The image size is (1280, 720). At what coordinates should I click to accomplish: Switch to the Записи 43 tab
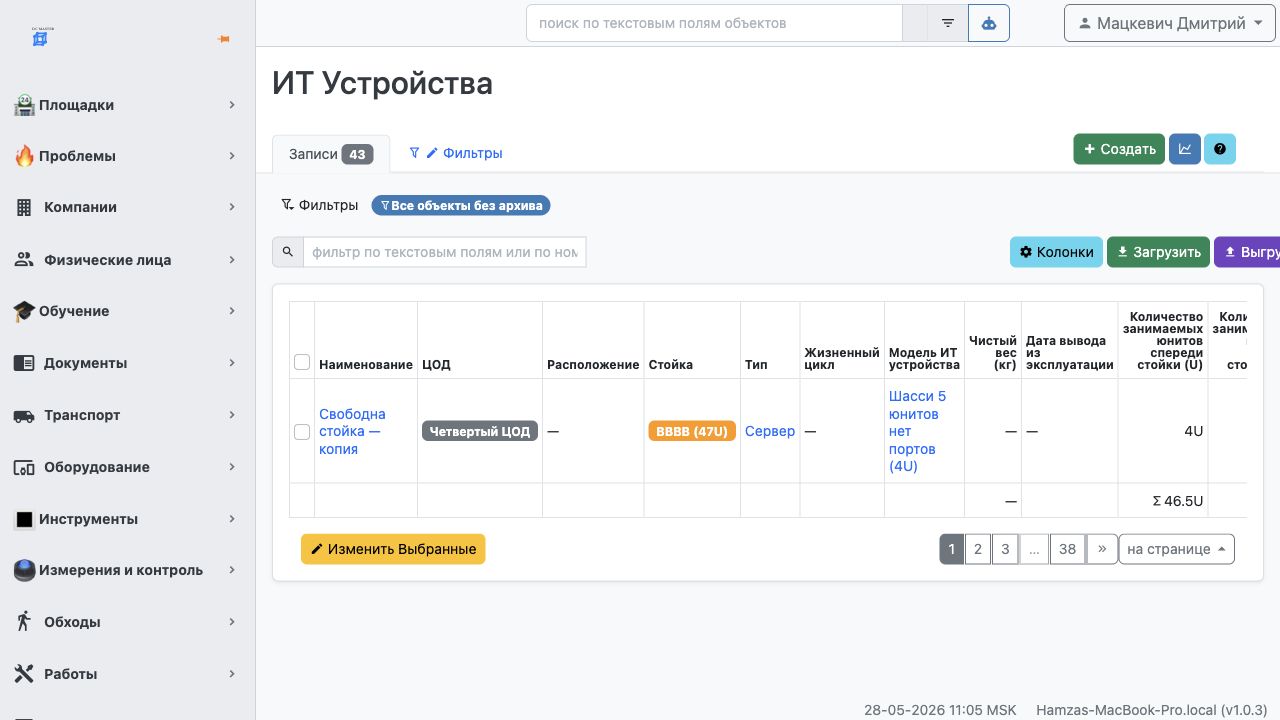(x=330, y=154)
